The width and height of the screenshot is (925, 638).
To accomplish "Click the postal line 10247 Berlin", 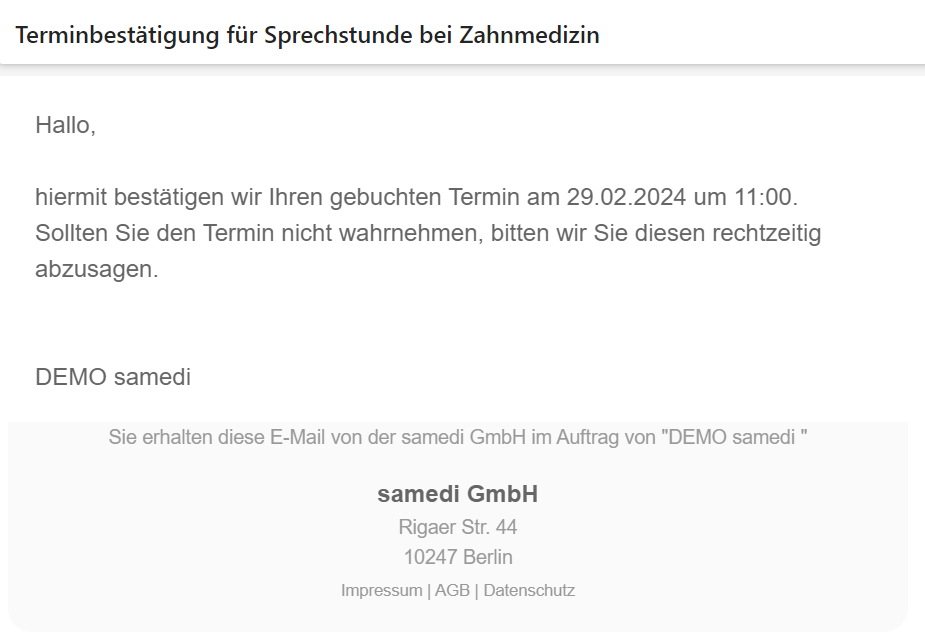I will (458, 557).
